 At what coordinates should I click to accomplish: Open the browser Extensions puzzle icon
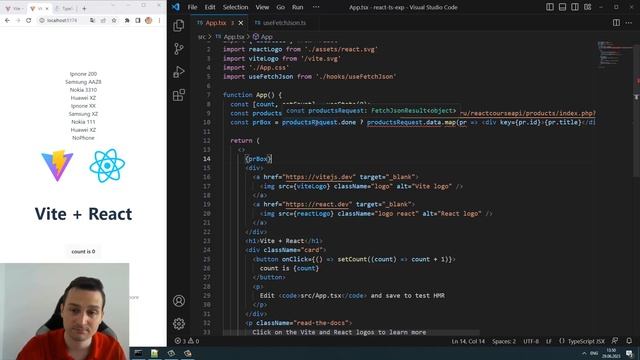(127, 20)
